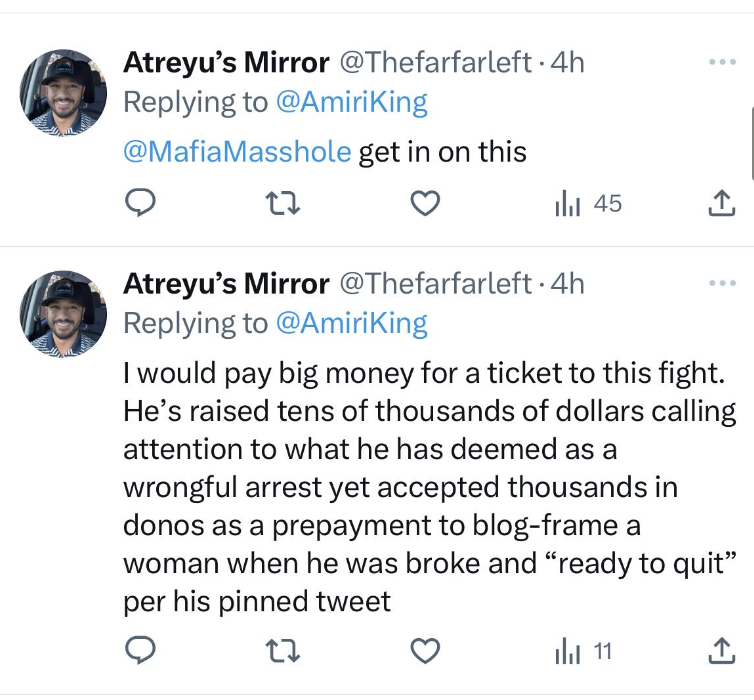
Task: Like the "big money" fight tweet
Action: tap(426, 652)
